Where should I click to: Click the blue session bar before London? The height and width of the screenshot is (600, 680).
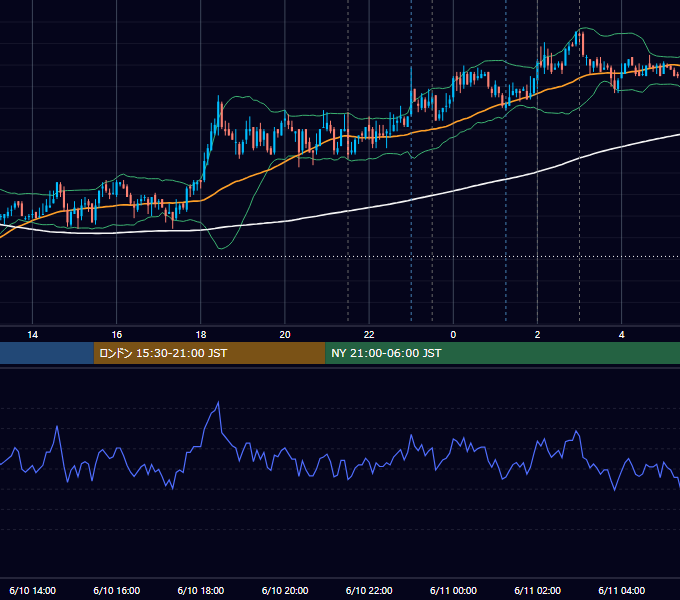click(x=47, y=353)
